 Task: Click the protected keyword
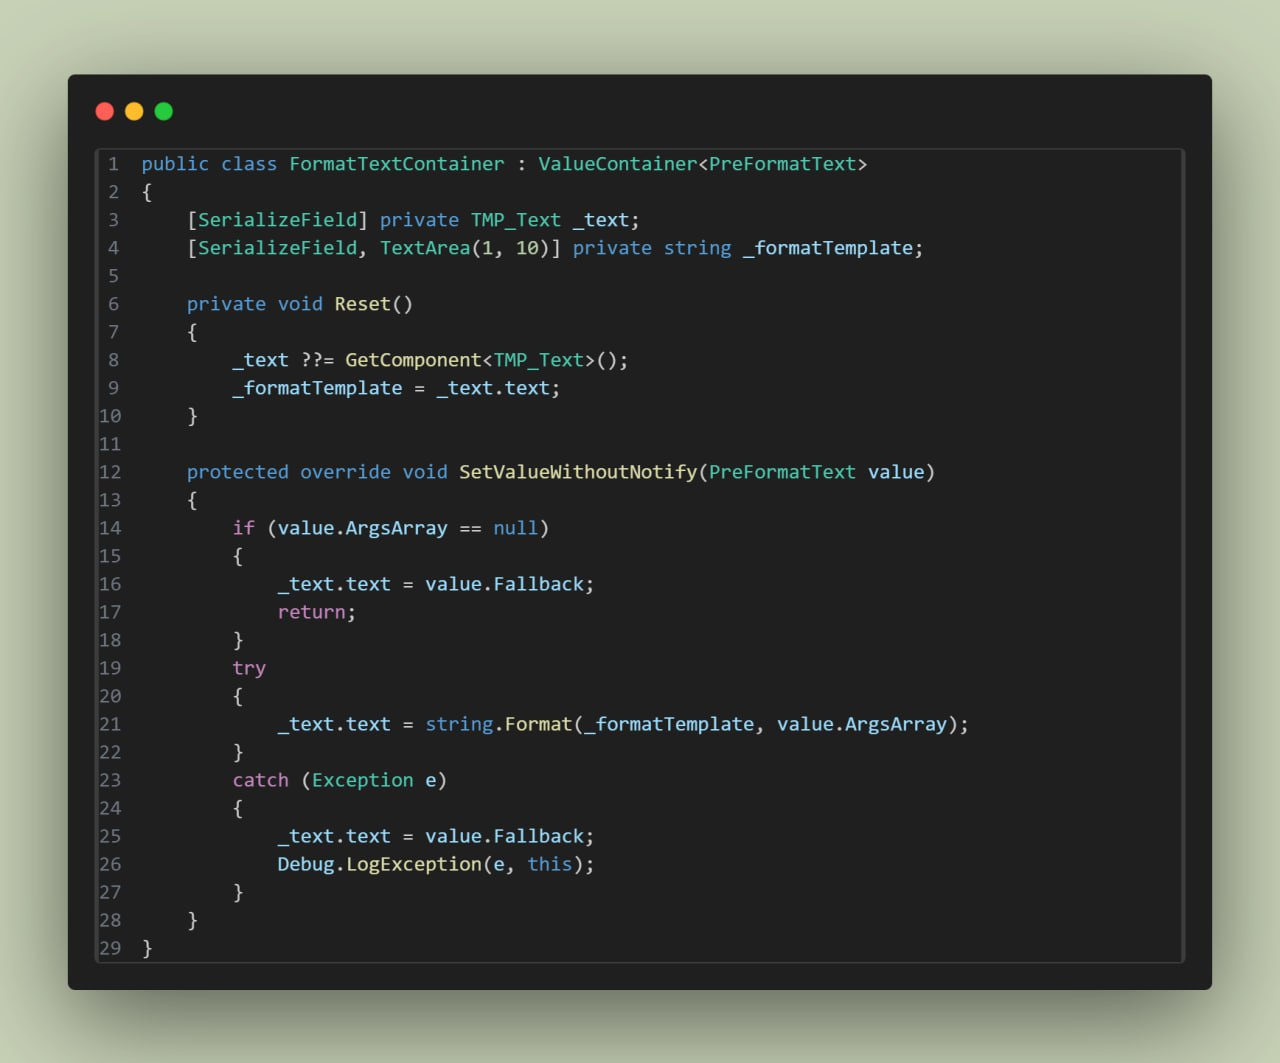click(237, 472)
